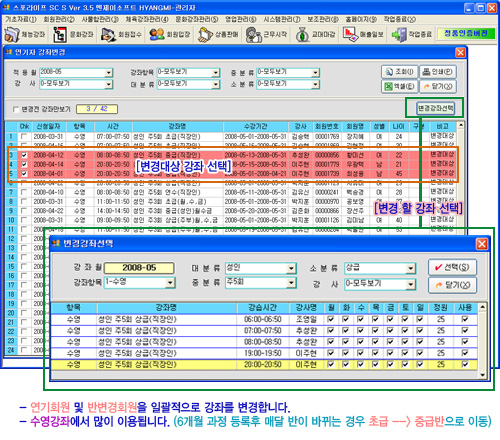Viewport: 500px width, 440px height.
Task: Enable the 변경전 강좌만보기 checkbox
Action: 16,109
